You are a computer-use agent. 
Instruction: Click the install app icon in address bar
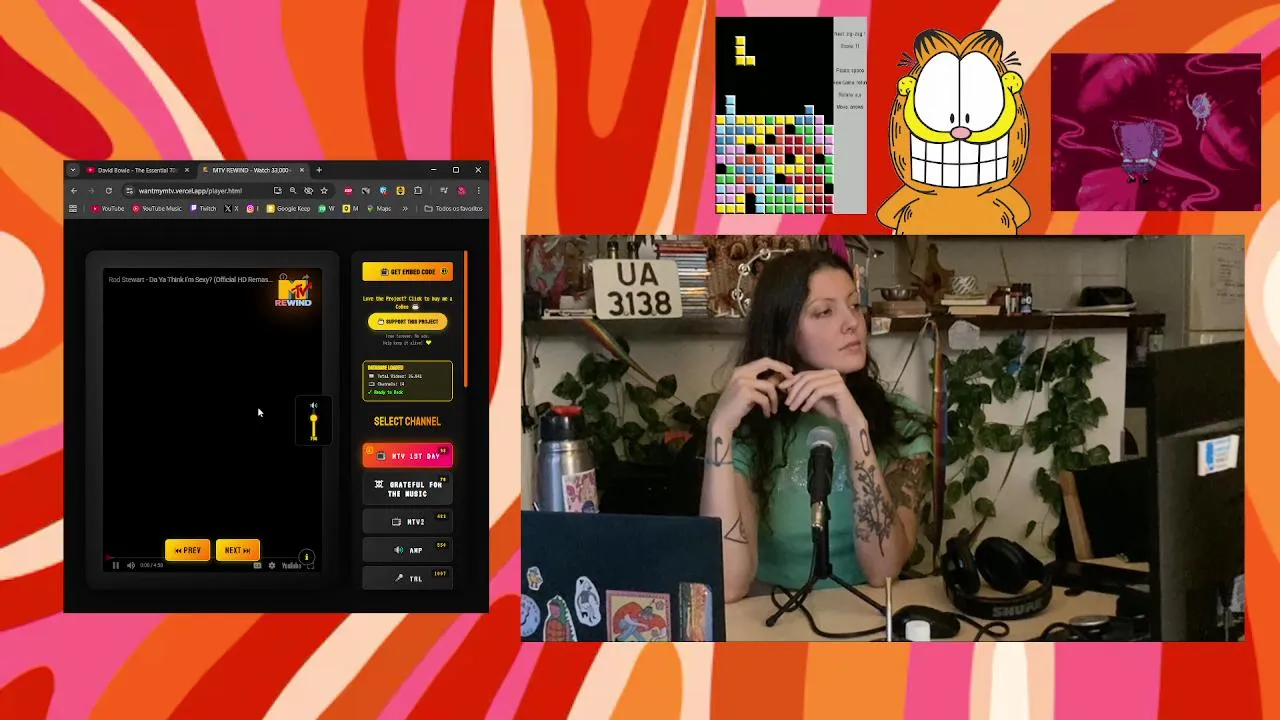click(277, 191)
